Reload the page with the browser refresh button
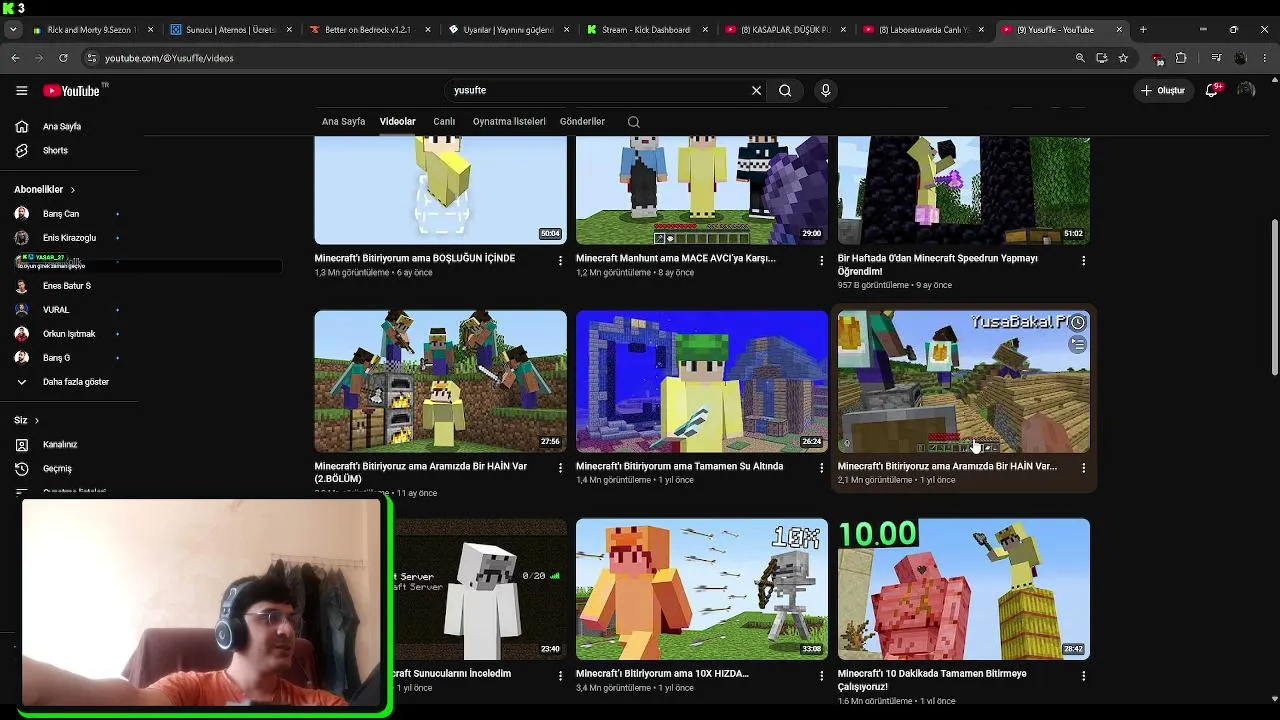This screenshot has width=1280, height=720. (63, 58)
